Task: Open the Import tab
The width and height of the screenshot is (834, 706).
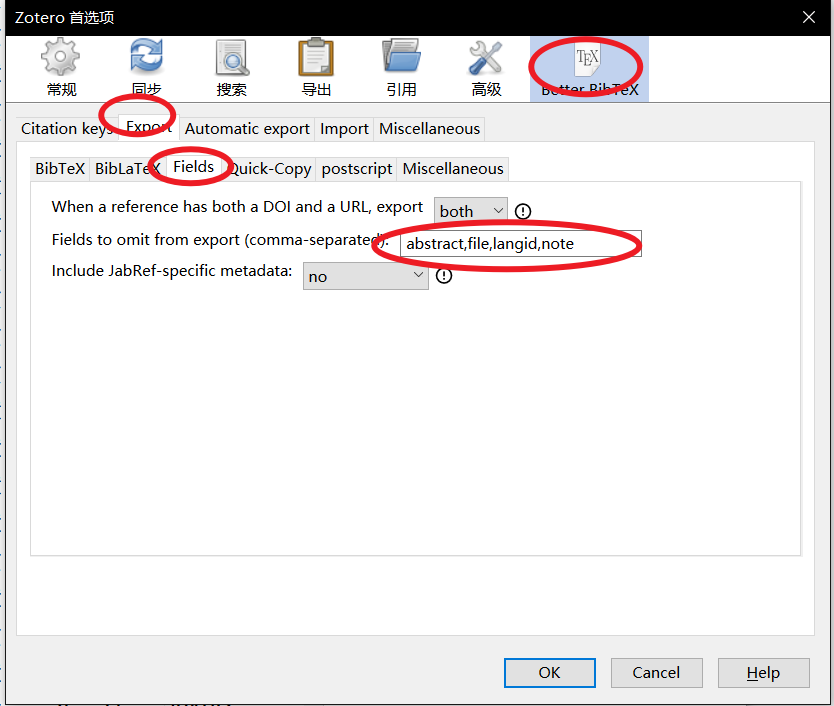Action: pos(344,129)
